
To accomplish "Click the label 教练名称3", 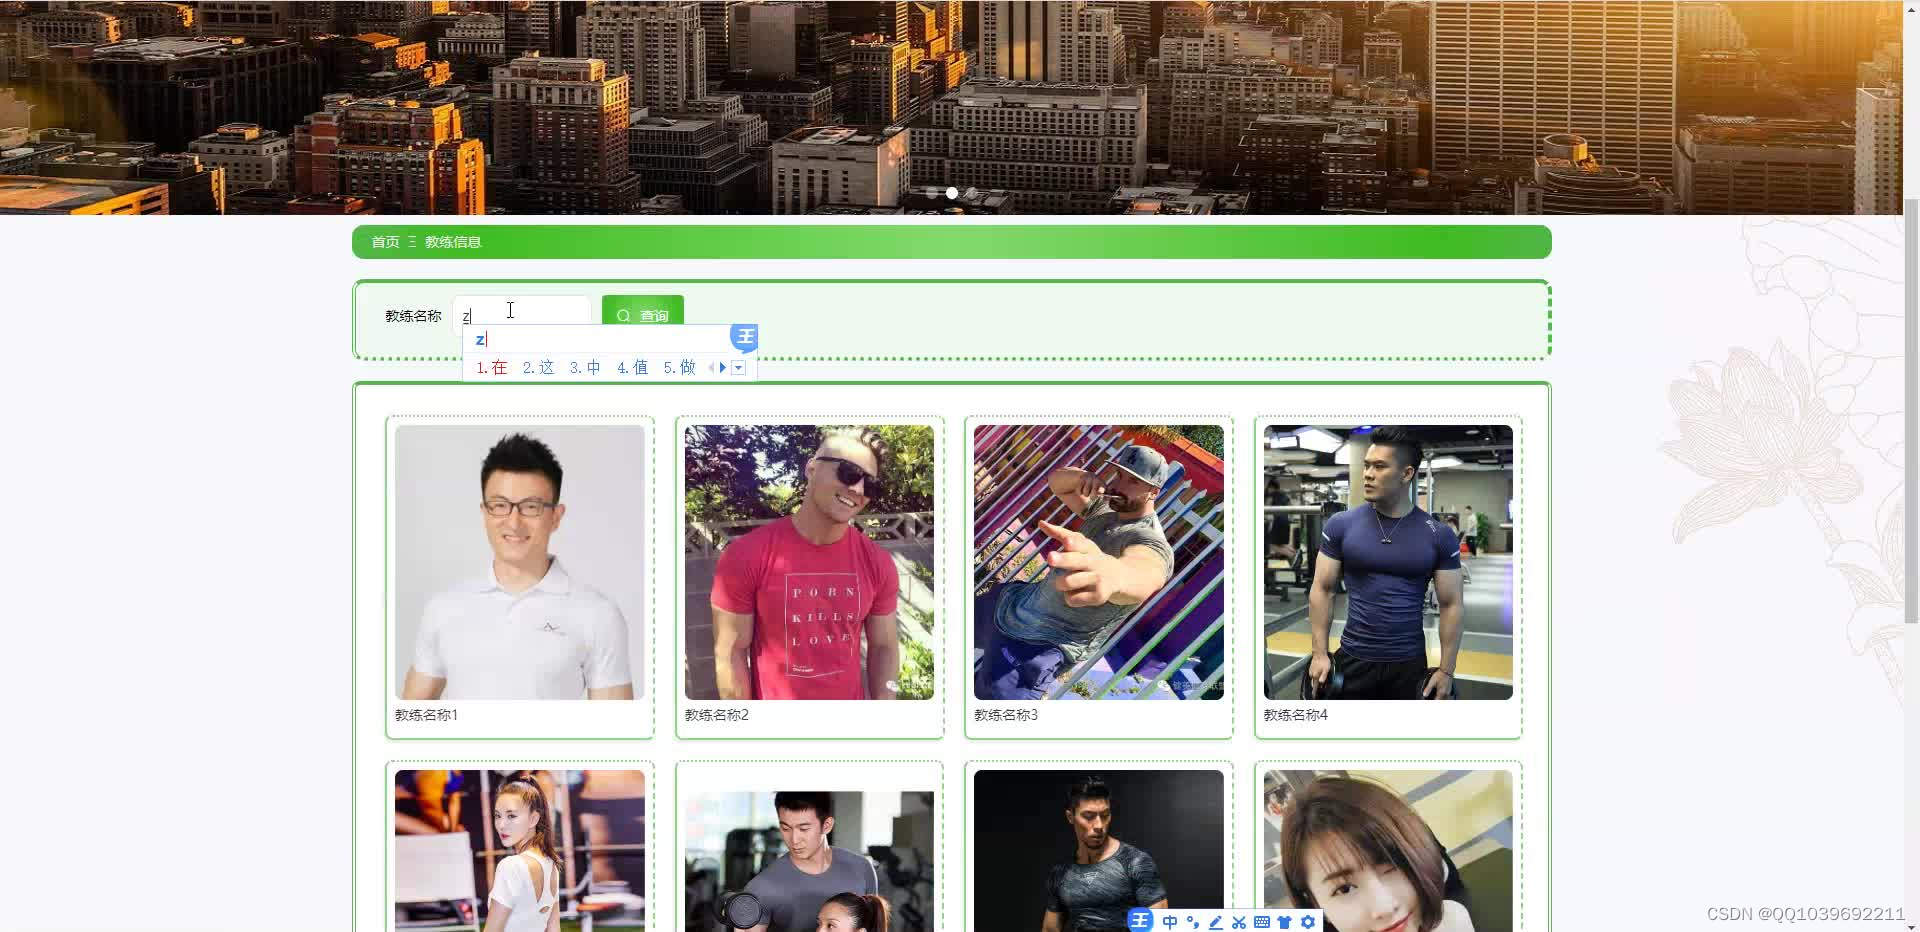I will pyautogui.click(x=1006, y=715).
